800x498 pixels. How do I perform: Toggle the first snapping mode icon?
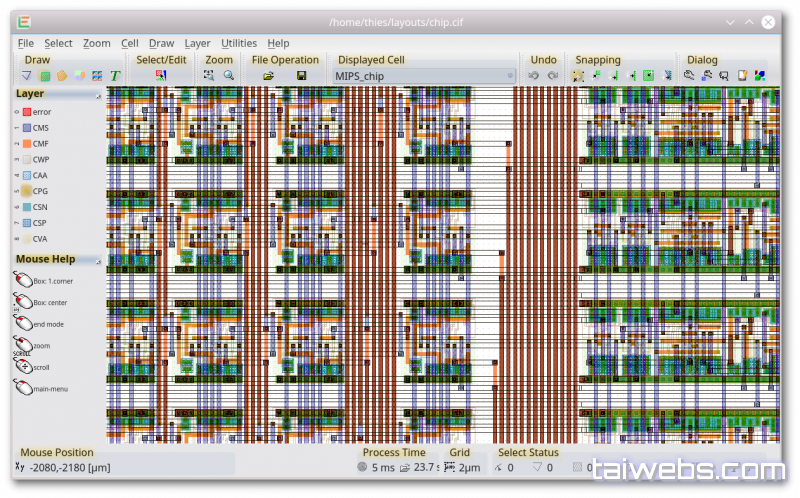pos(578,76)
